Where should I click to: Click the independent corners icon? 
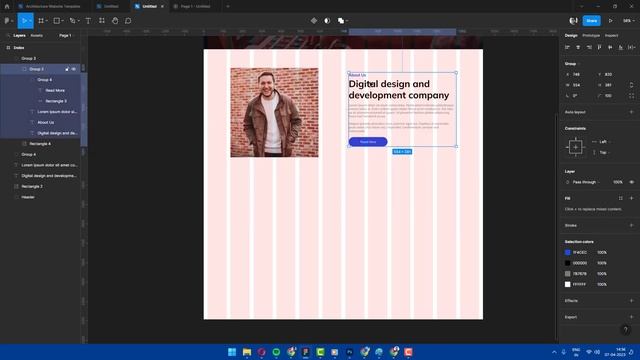pyautogui.click(x=631, y=96)
